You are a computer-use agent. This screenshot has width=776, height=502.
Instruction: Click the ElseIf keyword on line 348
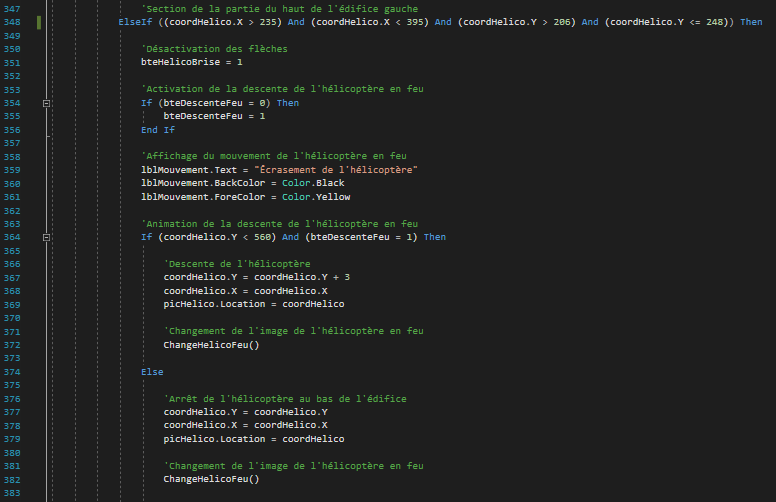click(x=135, y=22)
